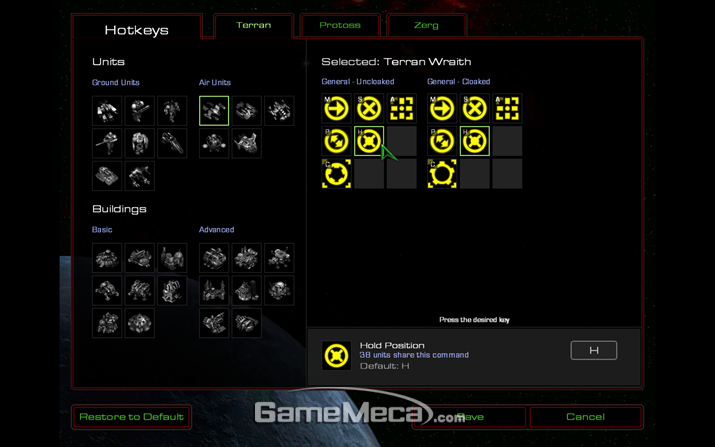Switch to the Terran tab
This screenshot has height=447, width=715.
(x=254, y=26)
